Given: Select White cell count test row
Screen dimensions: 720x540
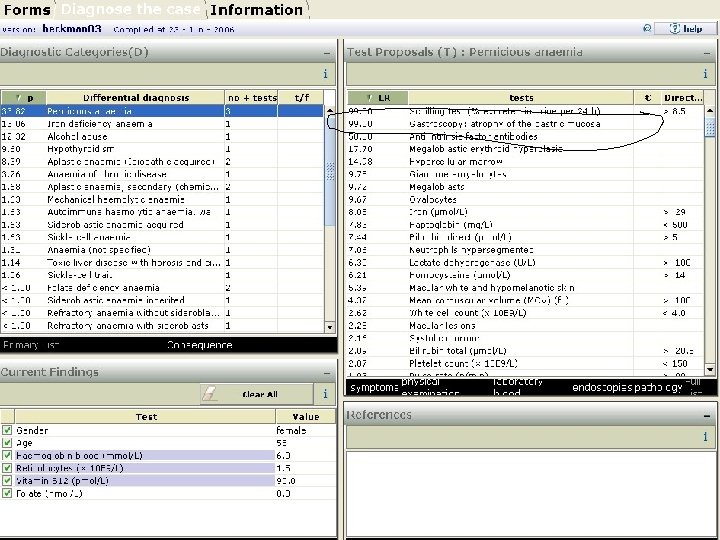Looking at the screenshot, I should coord(525,313).
